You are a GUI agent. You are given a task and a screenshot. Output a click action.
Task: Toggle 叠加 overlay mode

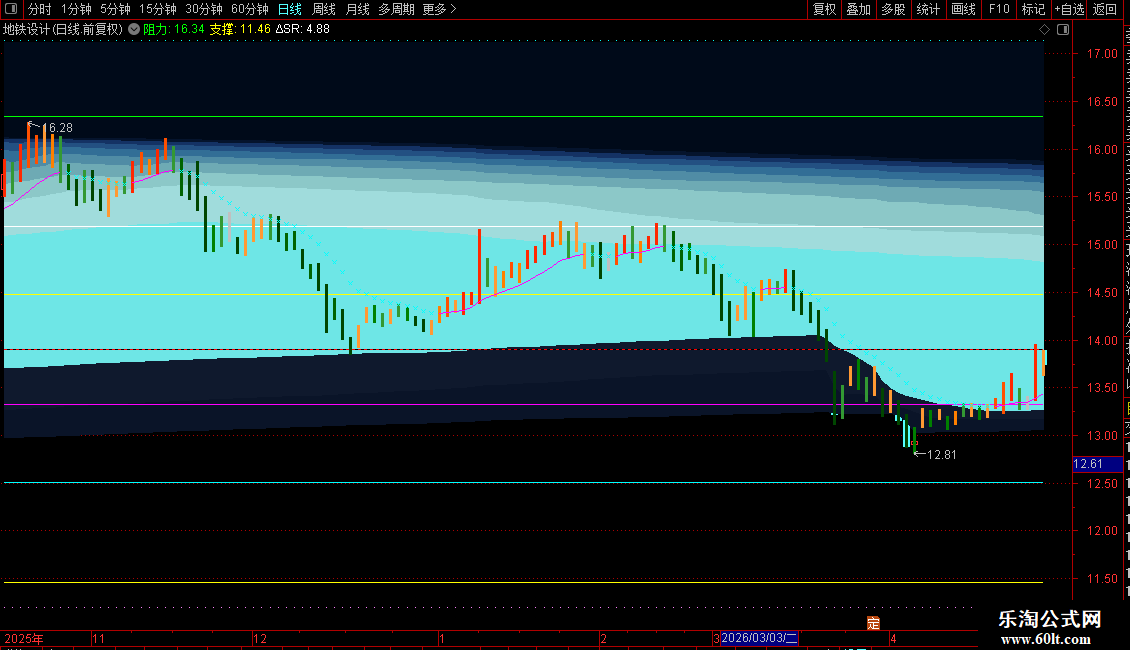858,9
